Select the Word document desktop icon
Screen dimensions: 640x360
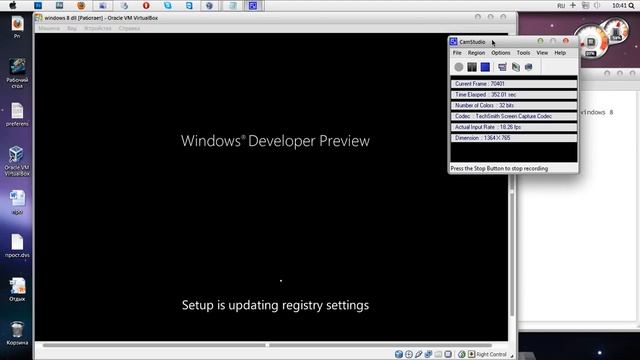(17, 202)
